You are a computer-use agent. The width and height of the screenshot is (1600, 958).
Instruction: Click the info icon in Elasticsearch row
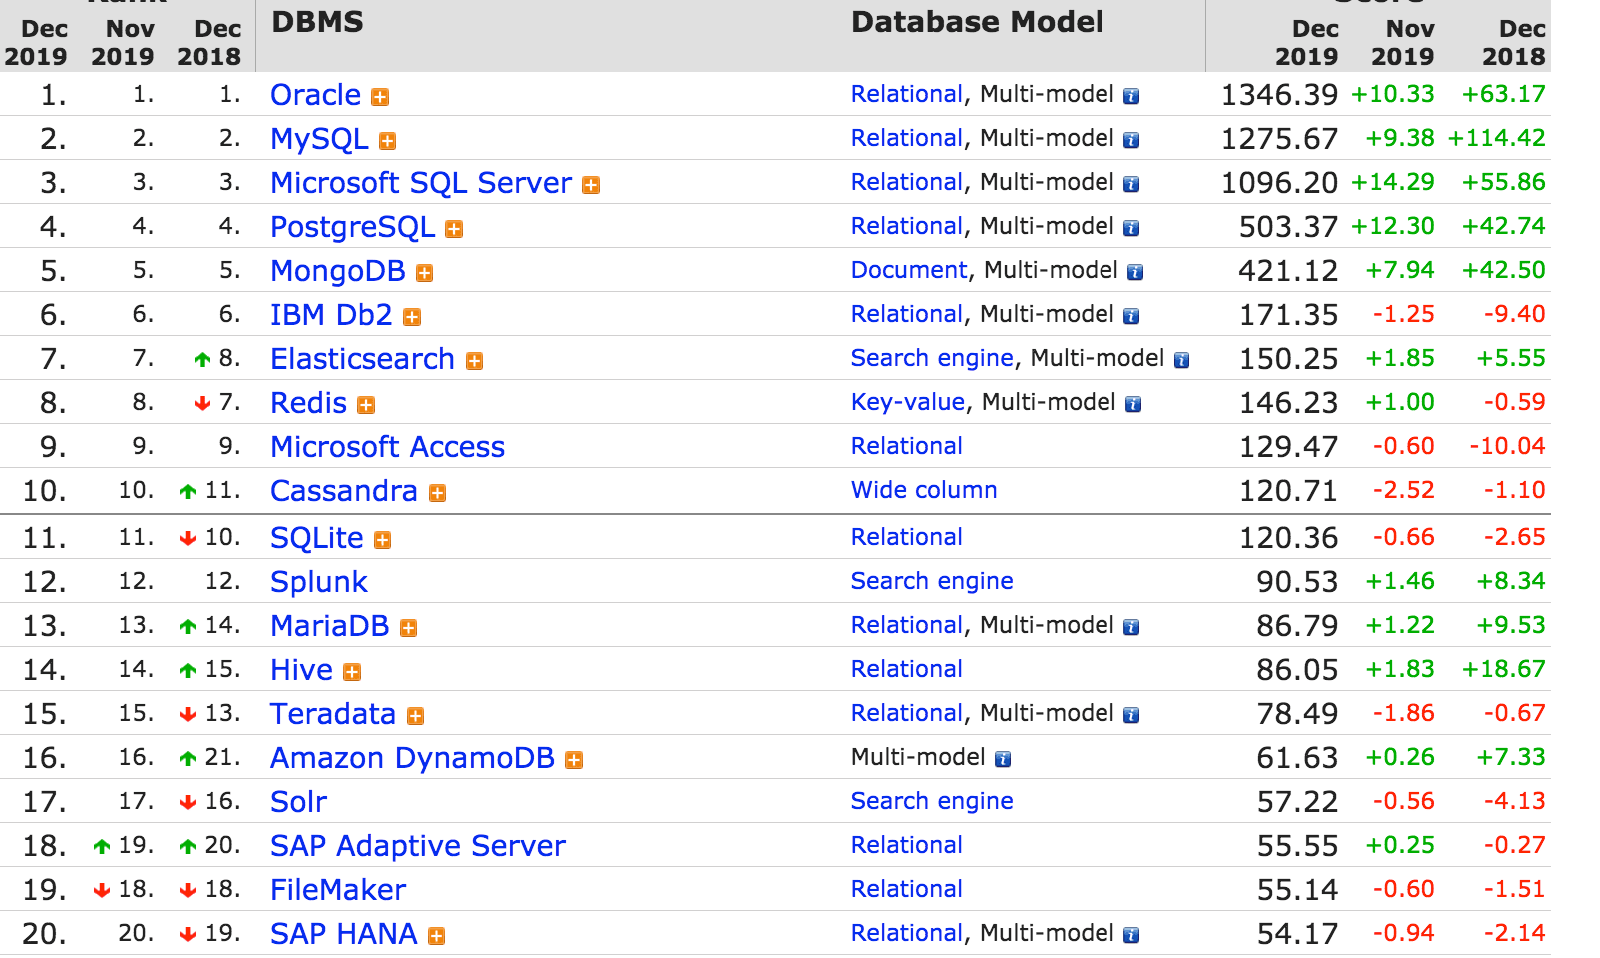[x=1181, y=360]
